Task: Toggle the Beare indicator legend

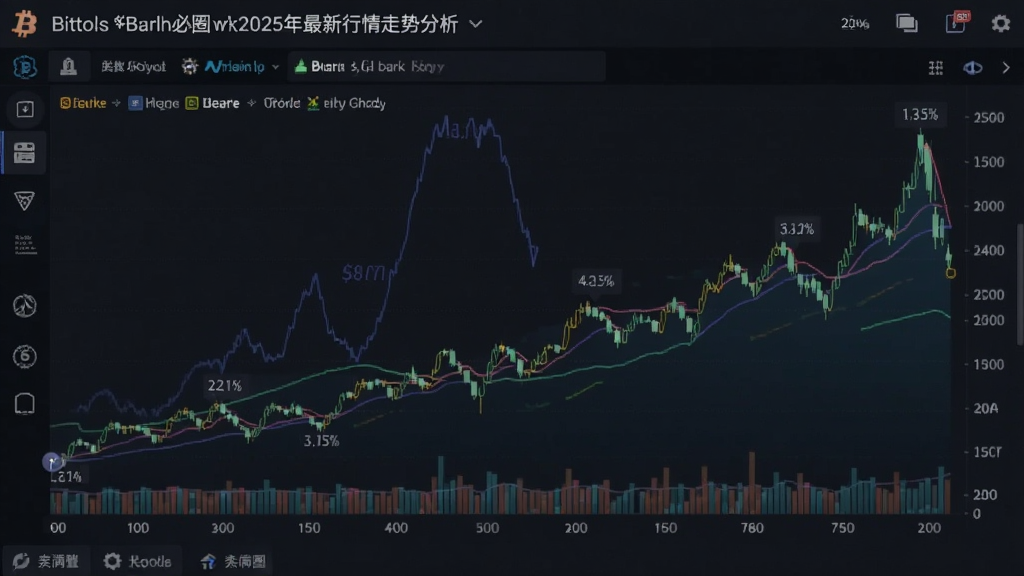Action: pyautogui.click(x=213, y=103)
